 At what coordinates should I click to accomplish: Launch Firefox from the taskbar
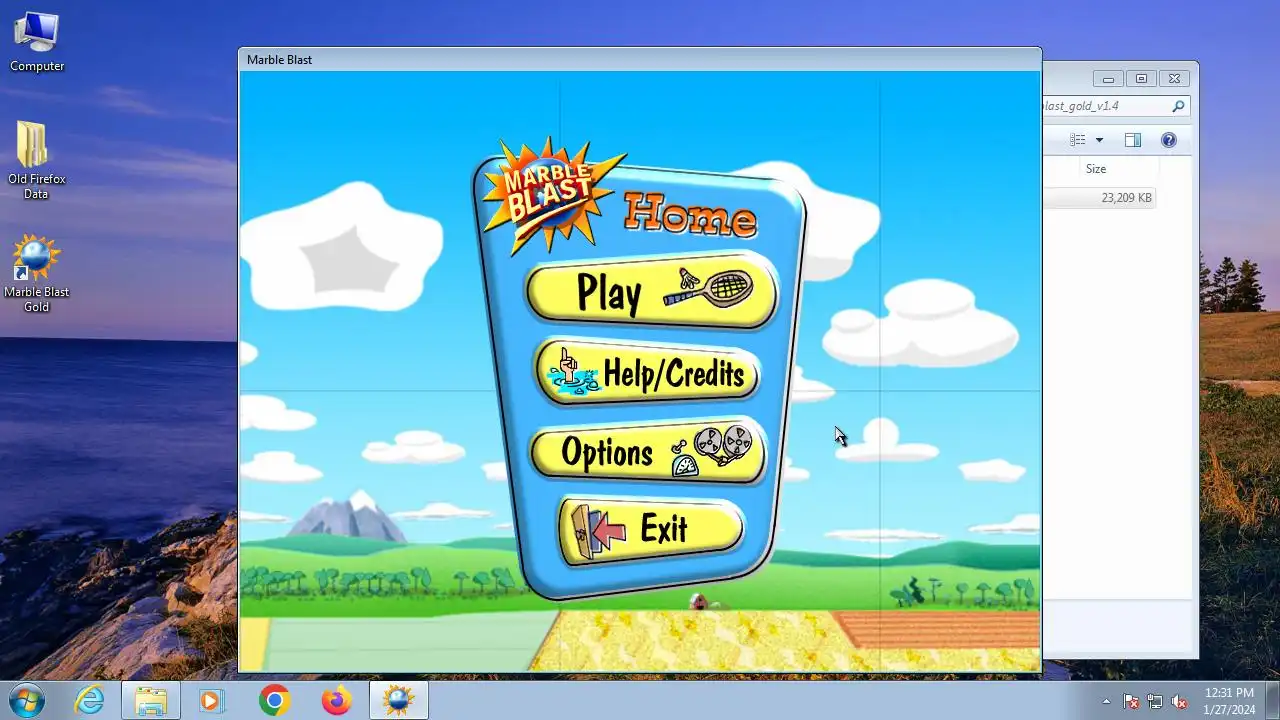(336, 700)
